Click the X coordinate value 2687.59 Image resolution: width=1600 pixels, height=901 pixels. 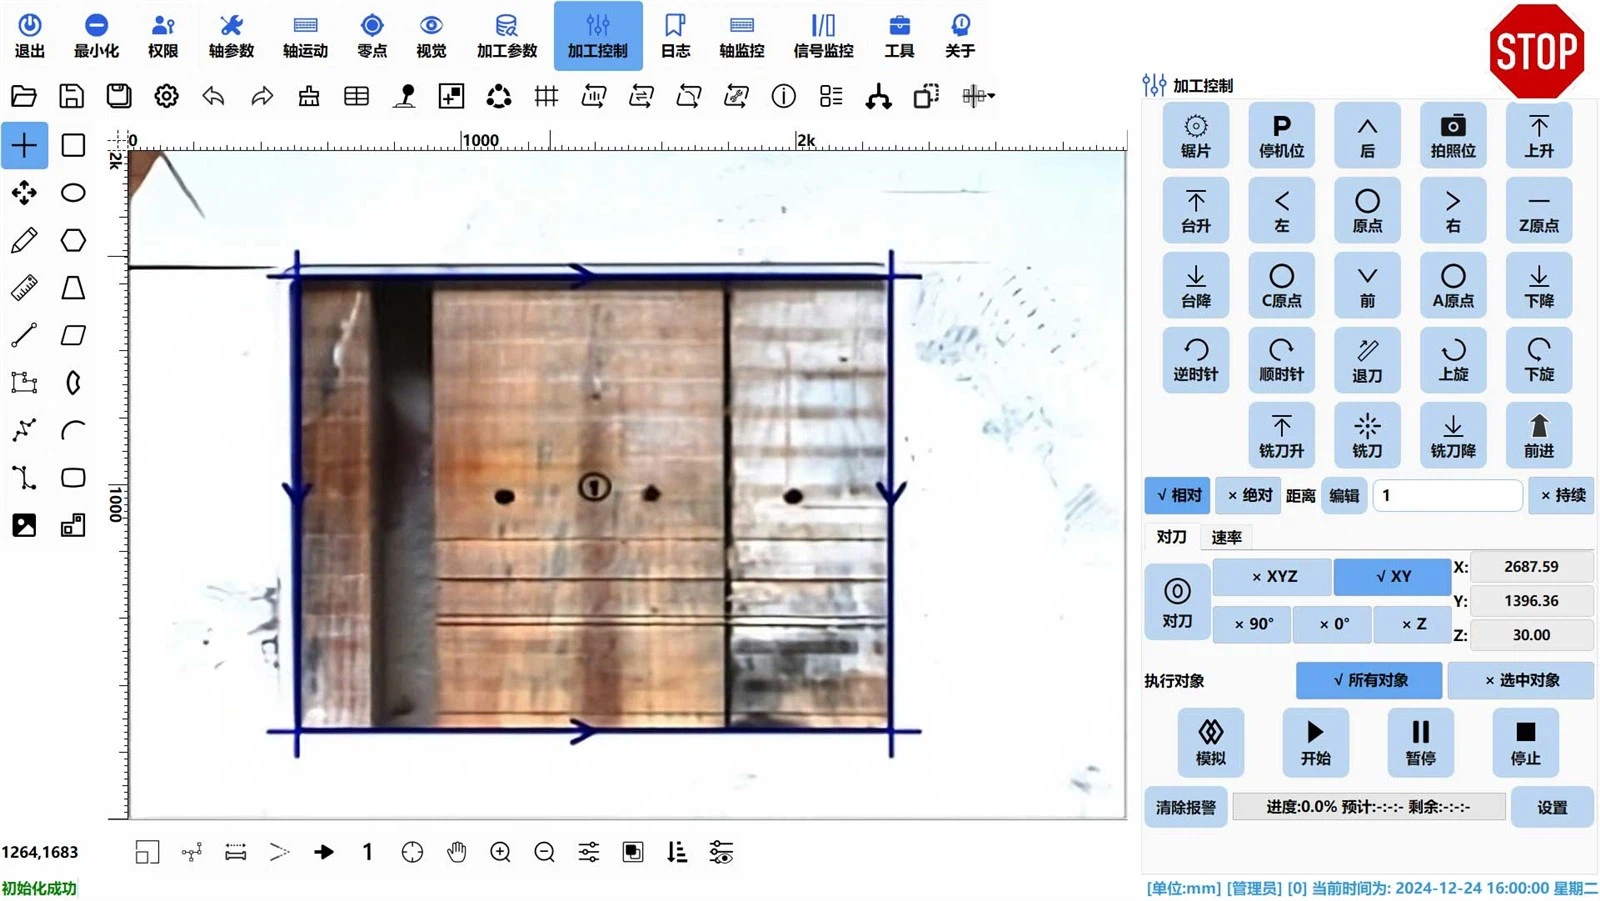[1531, 566]
